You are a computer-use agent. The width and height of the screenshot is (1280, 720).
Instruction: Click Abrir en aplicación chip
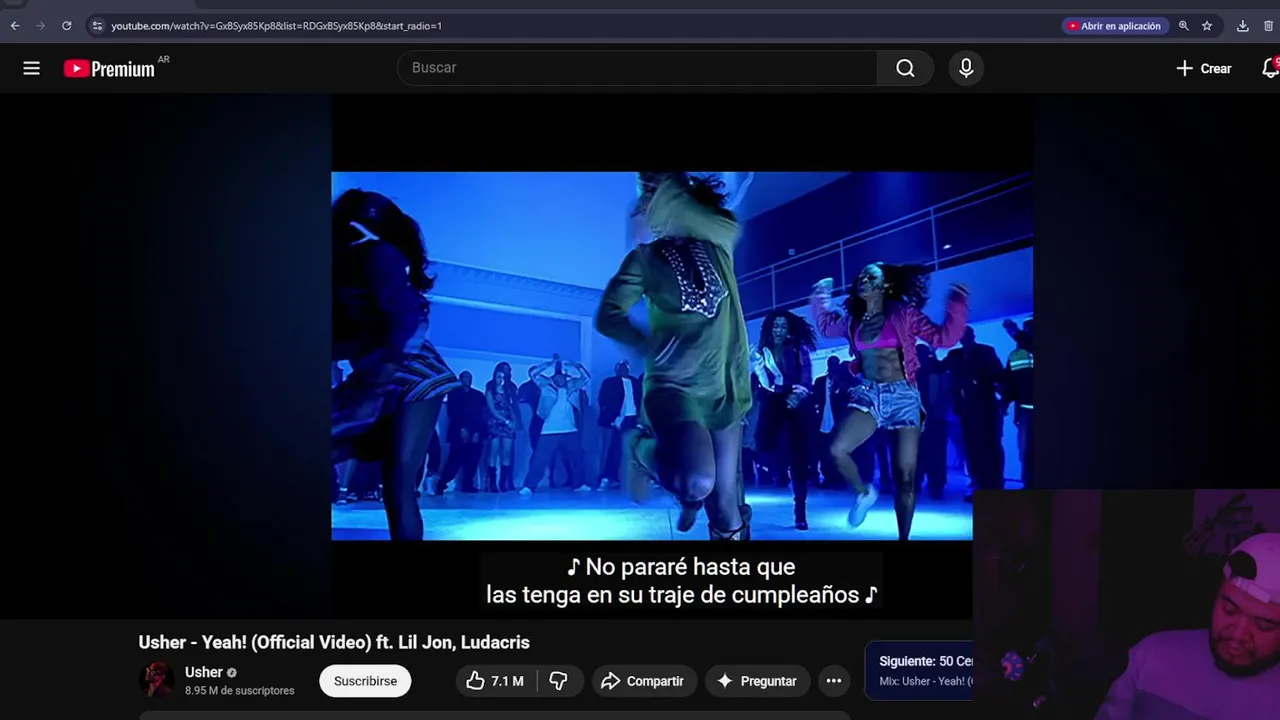[x=1115, y=26]
